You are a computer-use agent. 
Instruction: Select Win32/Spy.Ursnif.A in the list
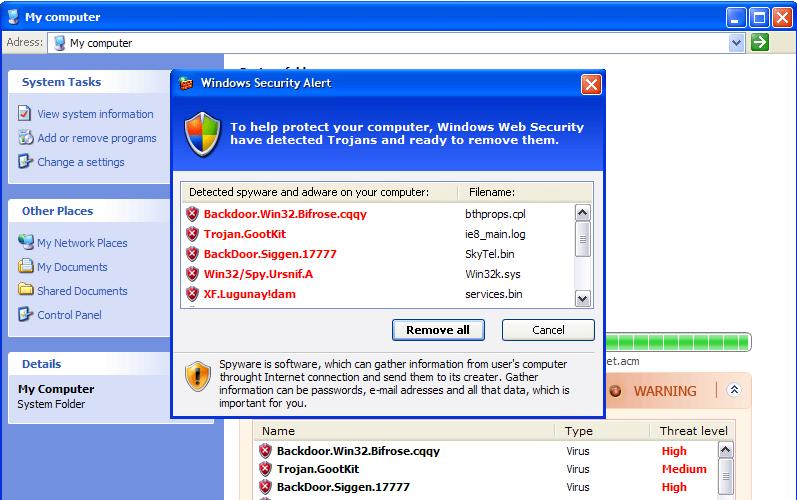258,274
